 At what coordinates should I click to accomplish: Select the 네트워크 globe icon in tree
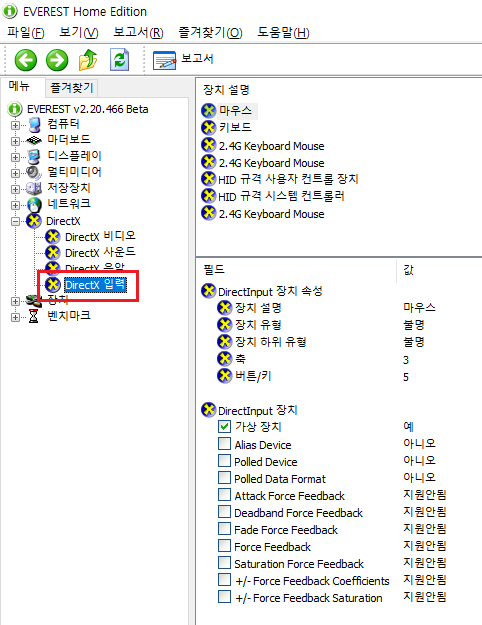(34, 205)
